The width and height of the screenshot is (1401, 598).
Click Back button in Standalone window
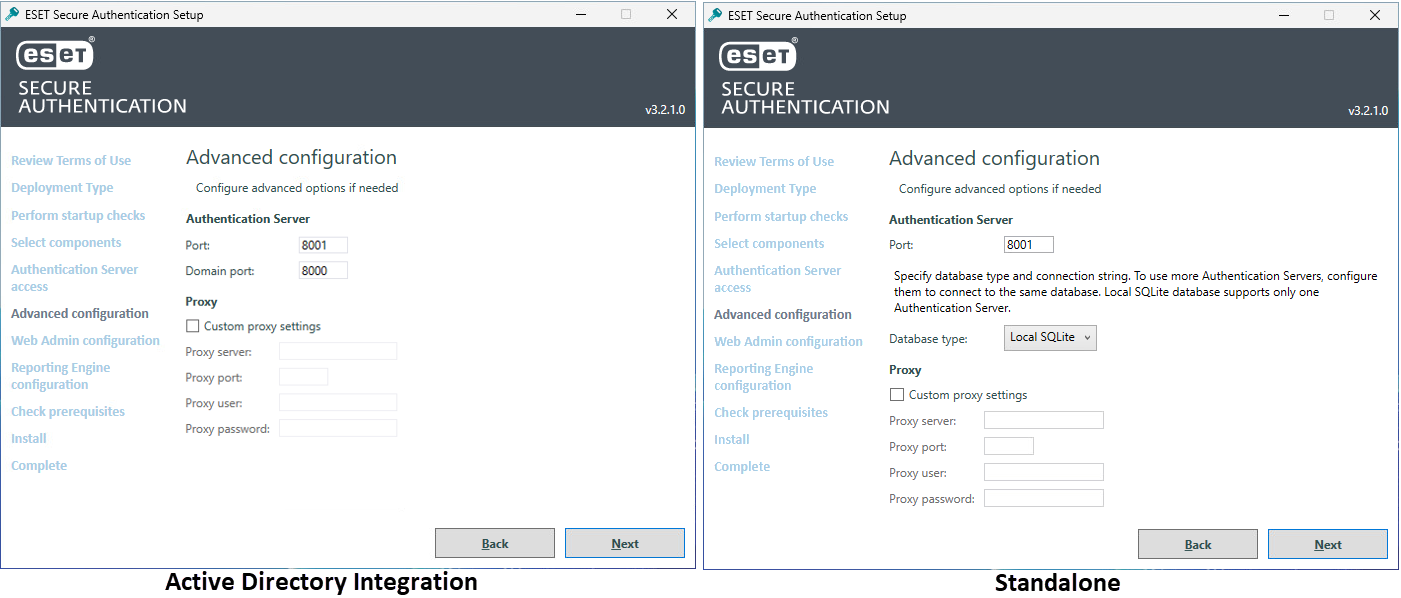click(1198, 544)
